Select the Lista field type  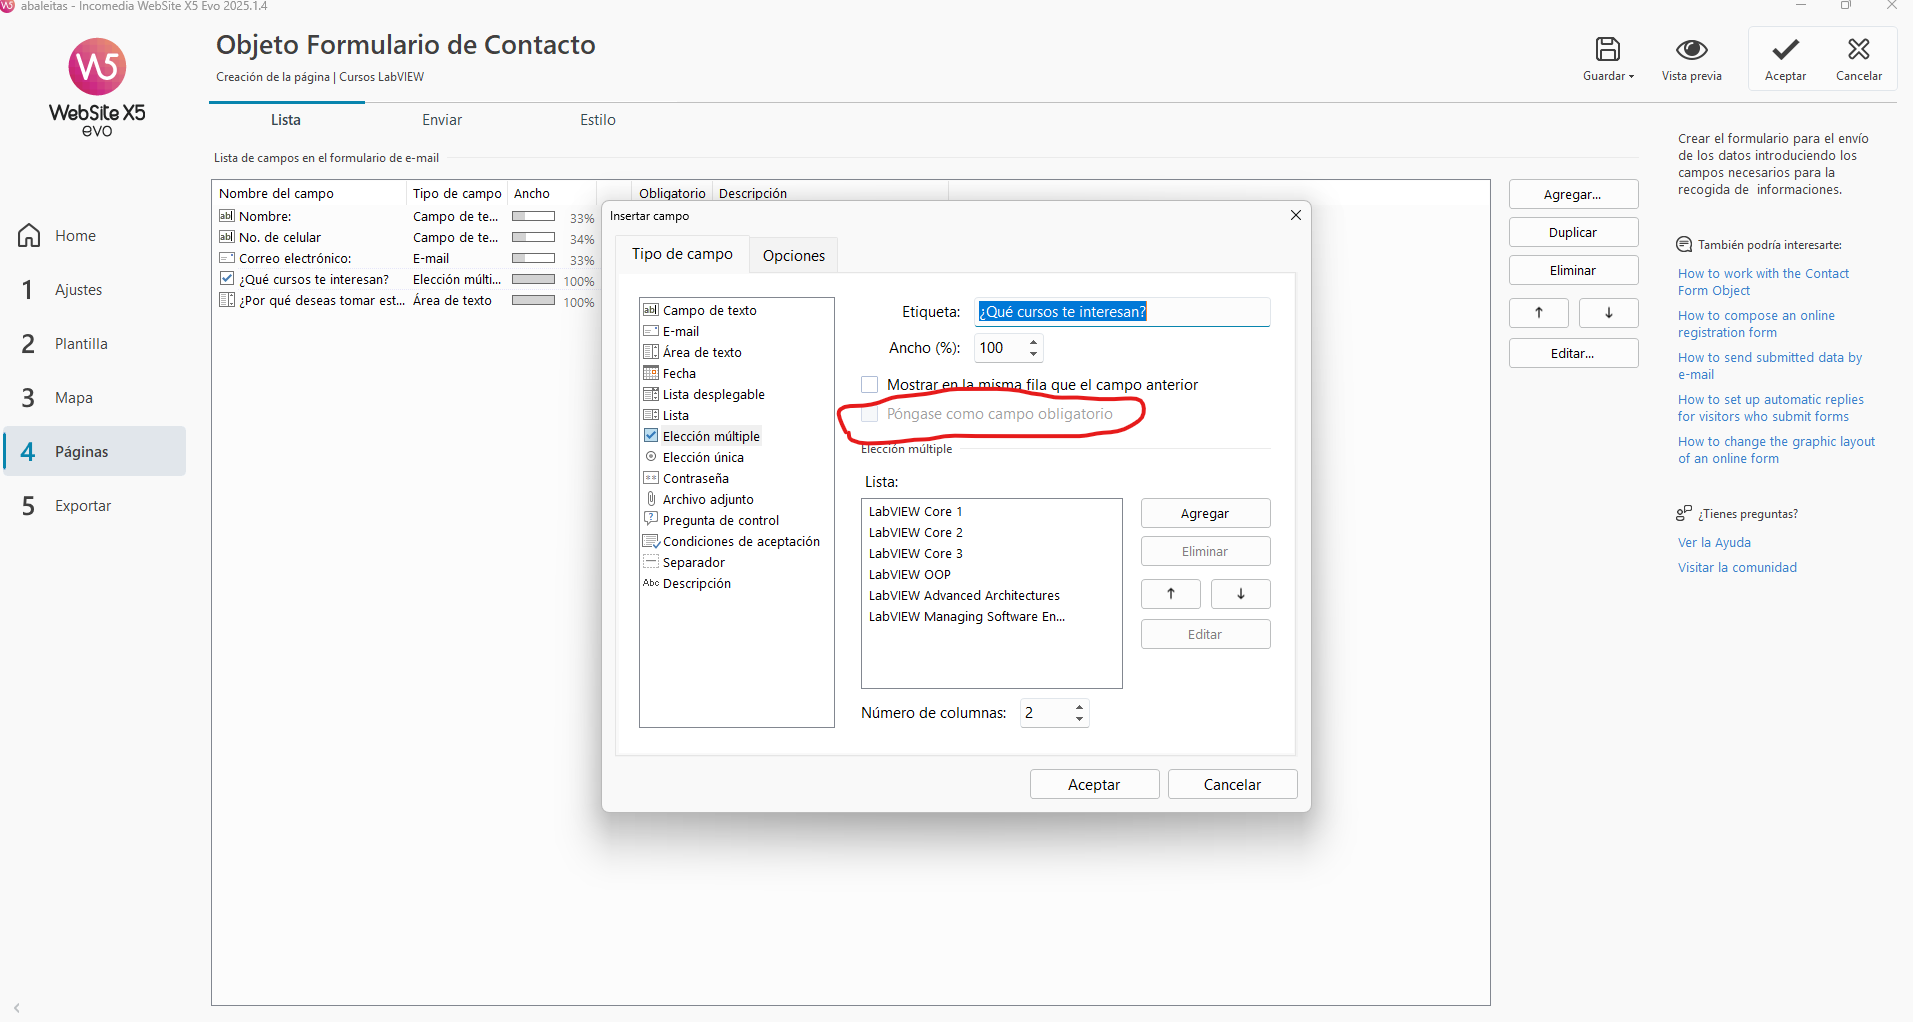coord(675,415)
